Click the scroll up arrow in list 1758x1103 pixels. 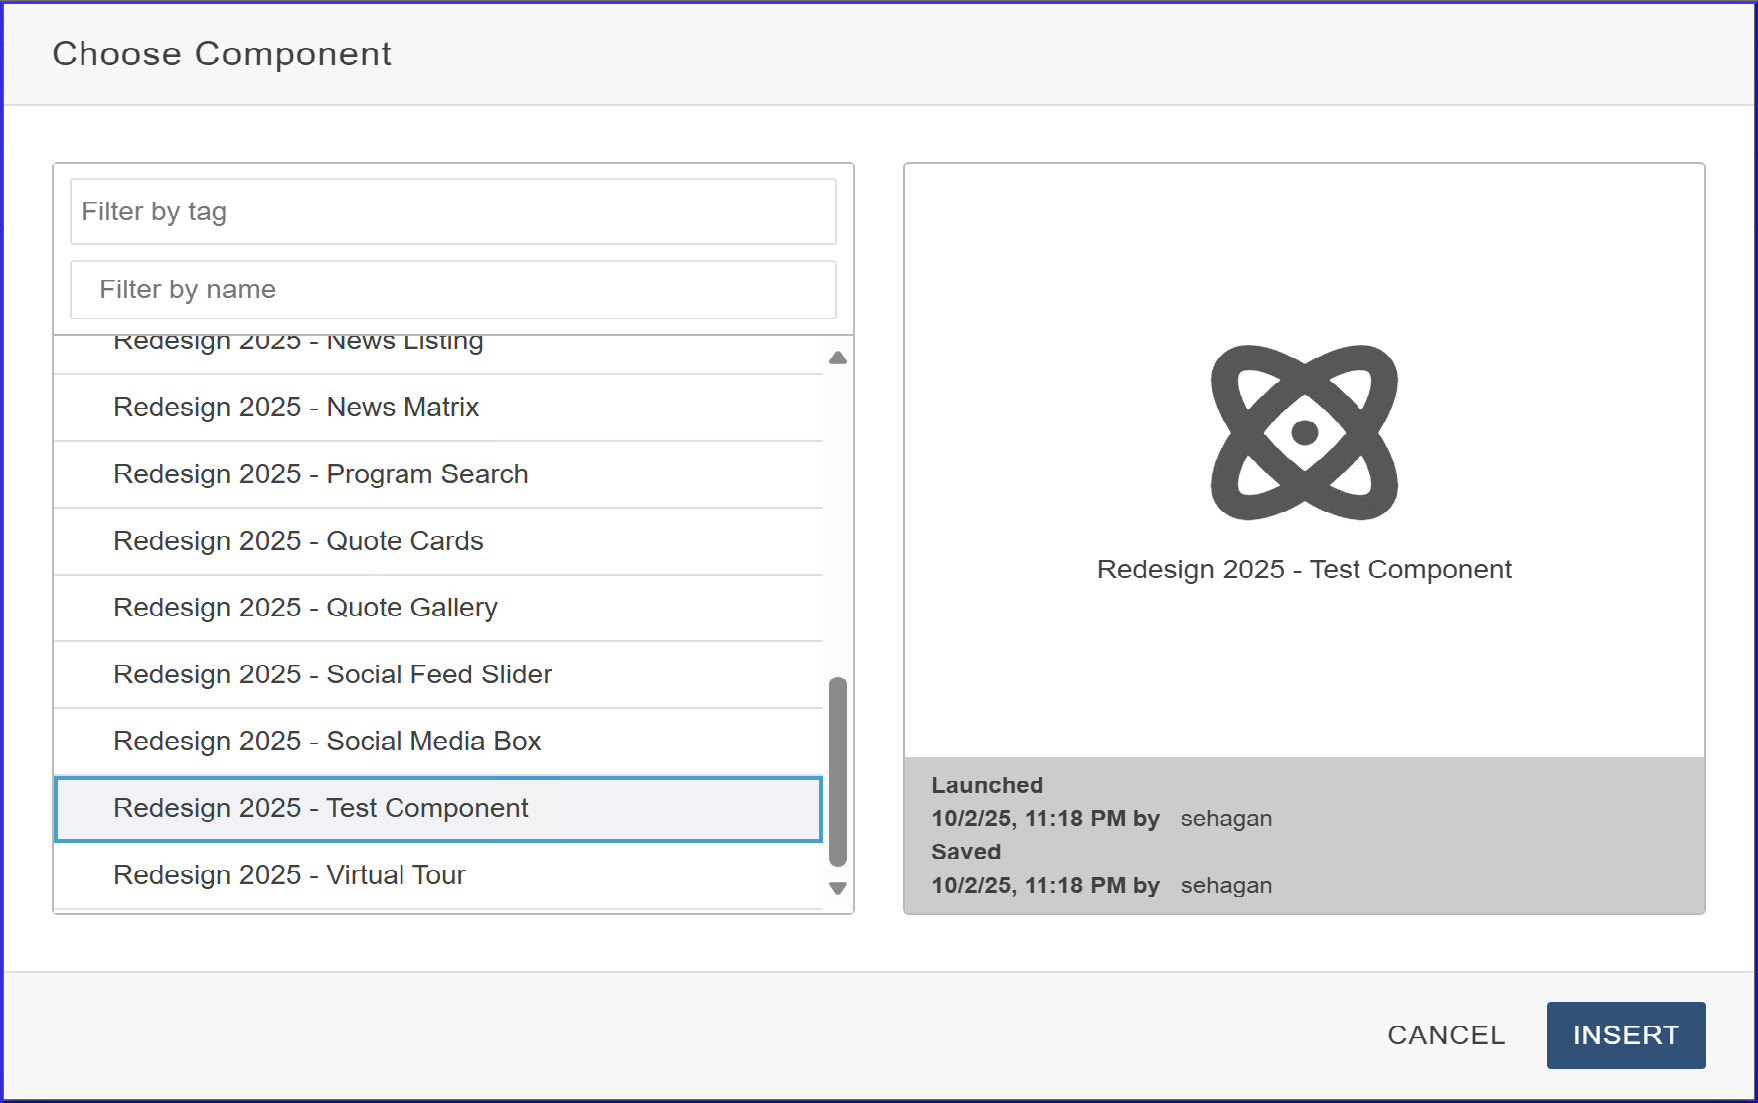tap(838, 358)
